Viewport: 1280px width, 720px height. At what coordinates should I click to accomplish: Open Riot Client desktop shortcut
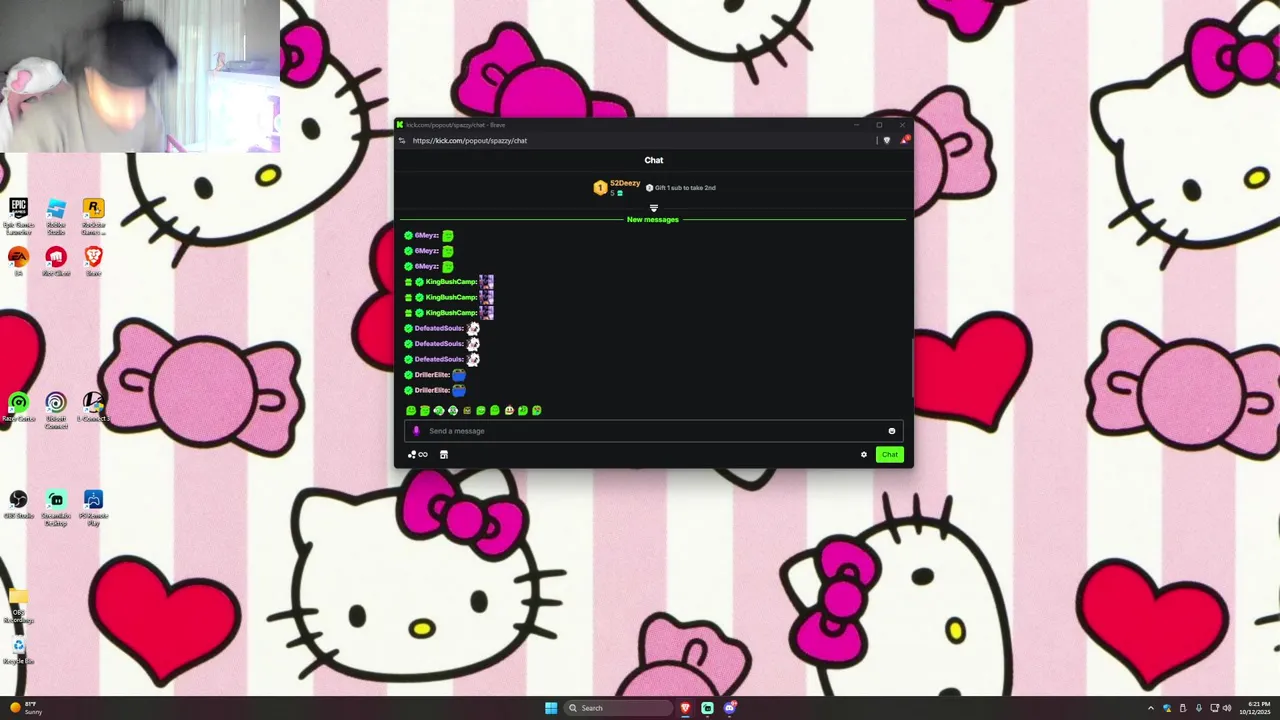click(x=56, y=262)
